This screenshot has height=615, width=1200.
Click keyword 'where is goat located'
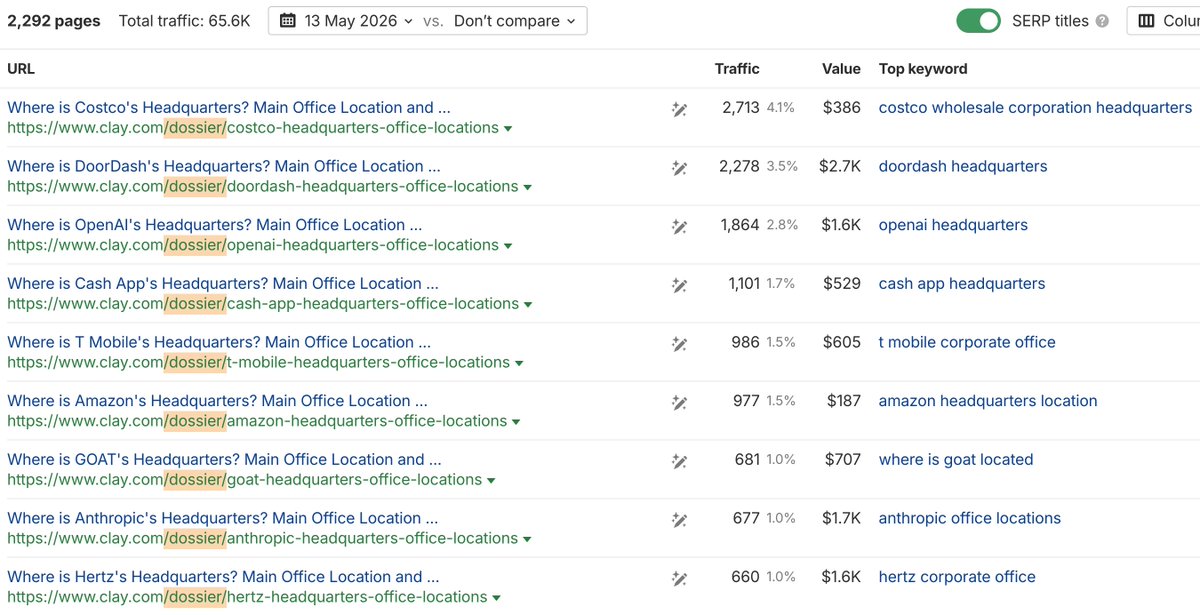coord(956,459)
